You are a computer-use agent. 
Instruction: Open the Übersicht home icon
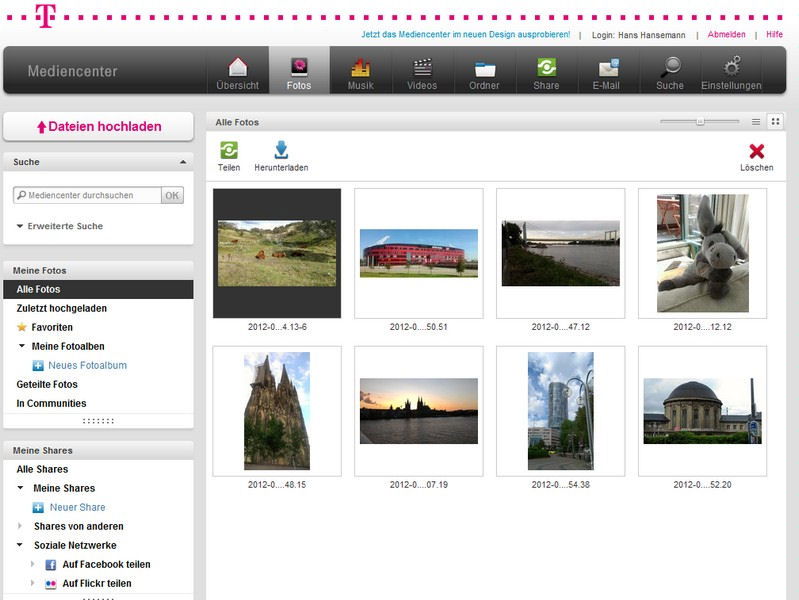(x=237, y=73)
